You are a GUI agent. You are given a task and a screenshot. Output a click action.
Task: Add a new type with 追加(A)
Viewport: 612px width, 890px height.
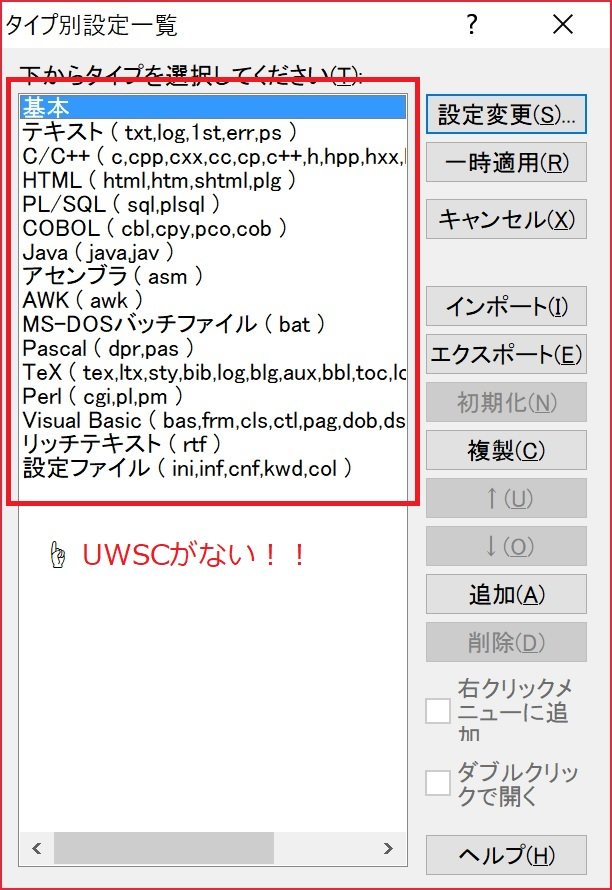[506, 594]
